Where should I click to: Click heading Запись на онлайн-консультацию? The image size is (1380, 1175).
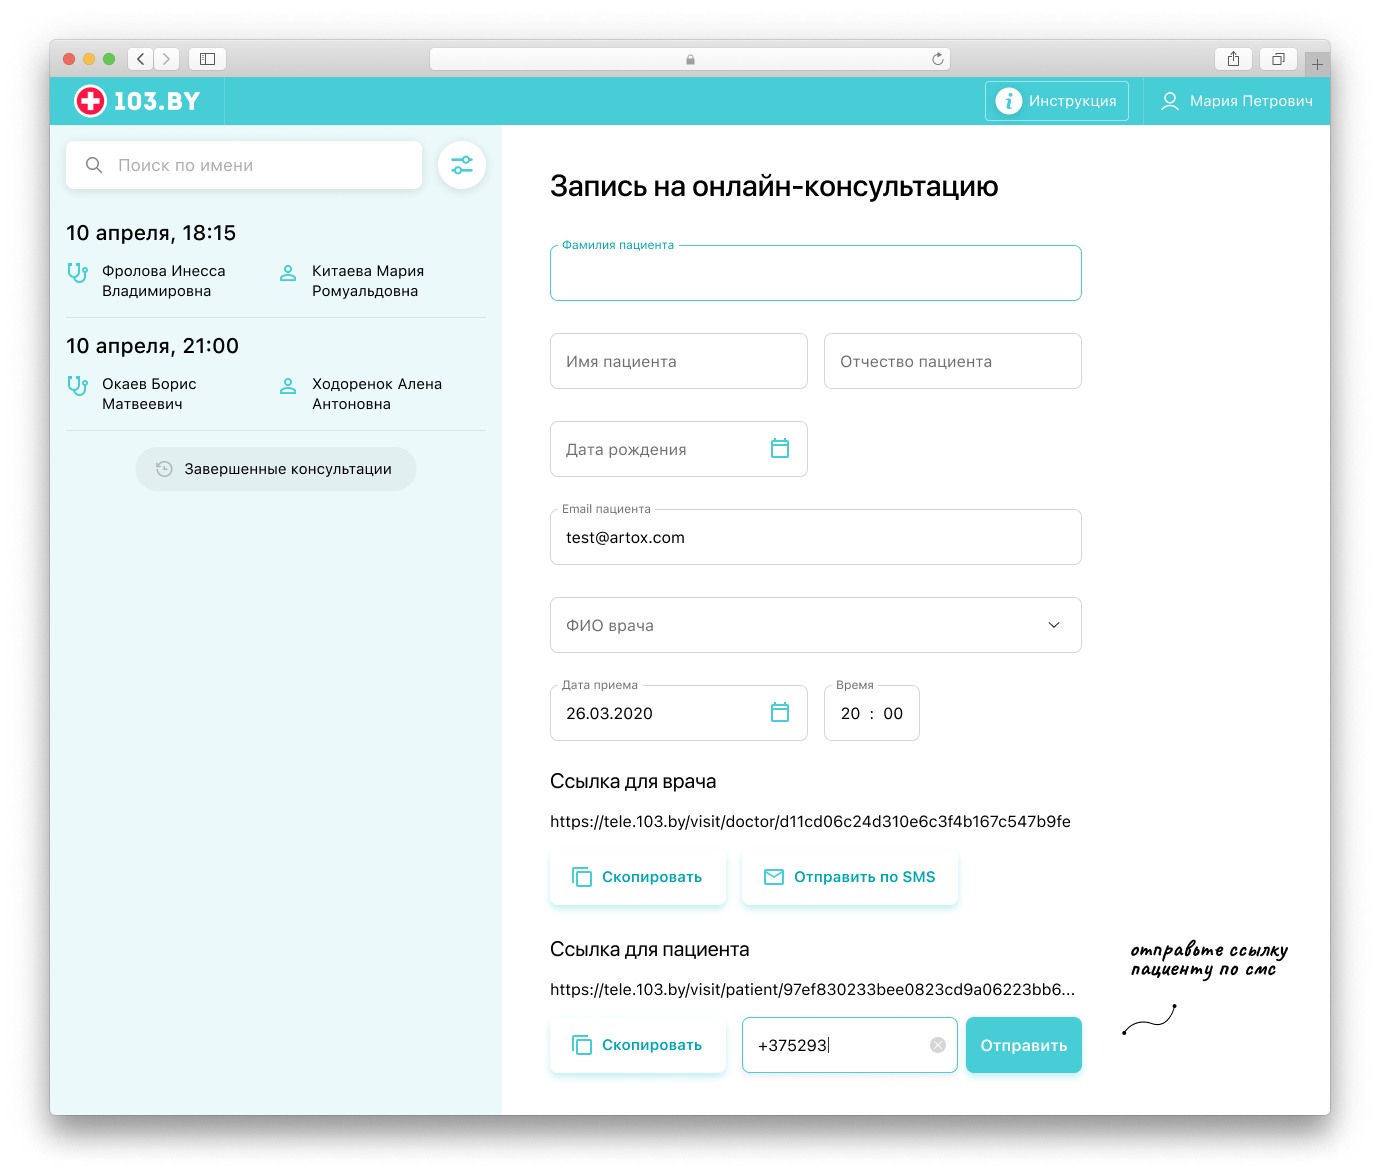point(774,187)
